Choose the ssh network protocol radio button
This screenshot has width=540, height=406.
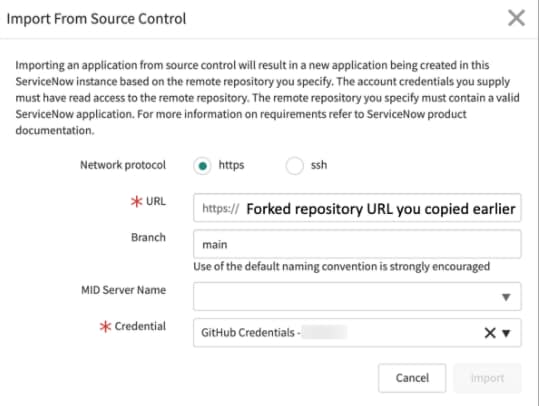294,166
